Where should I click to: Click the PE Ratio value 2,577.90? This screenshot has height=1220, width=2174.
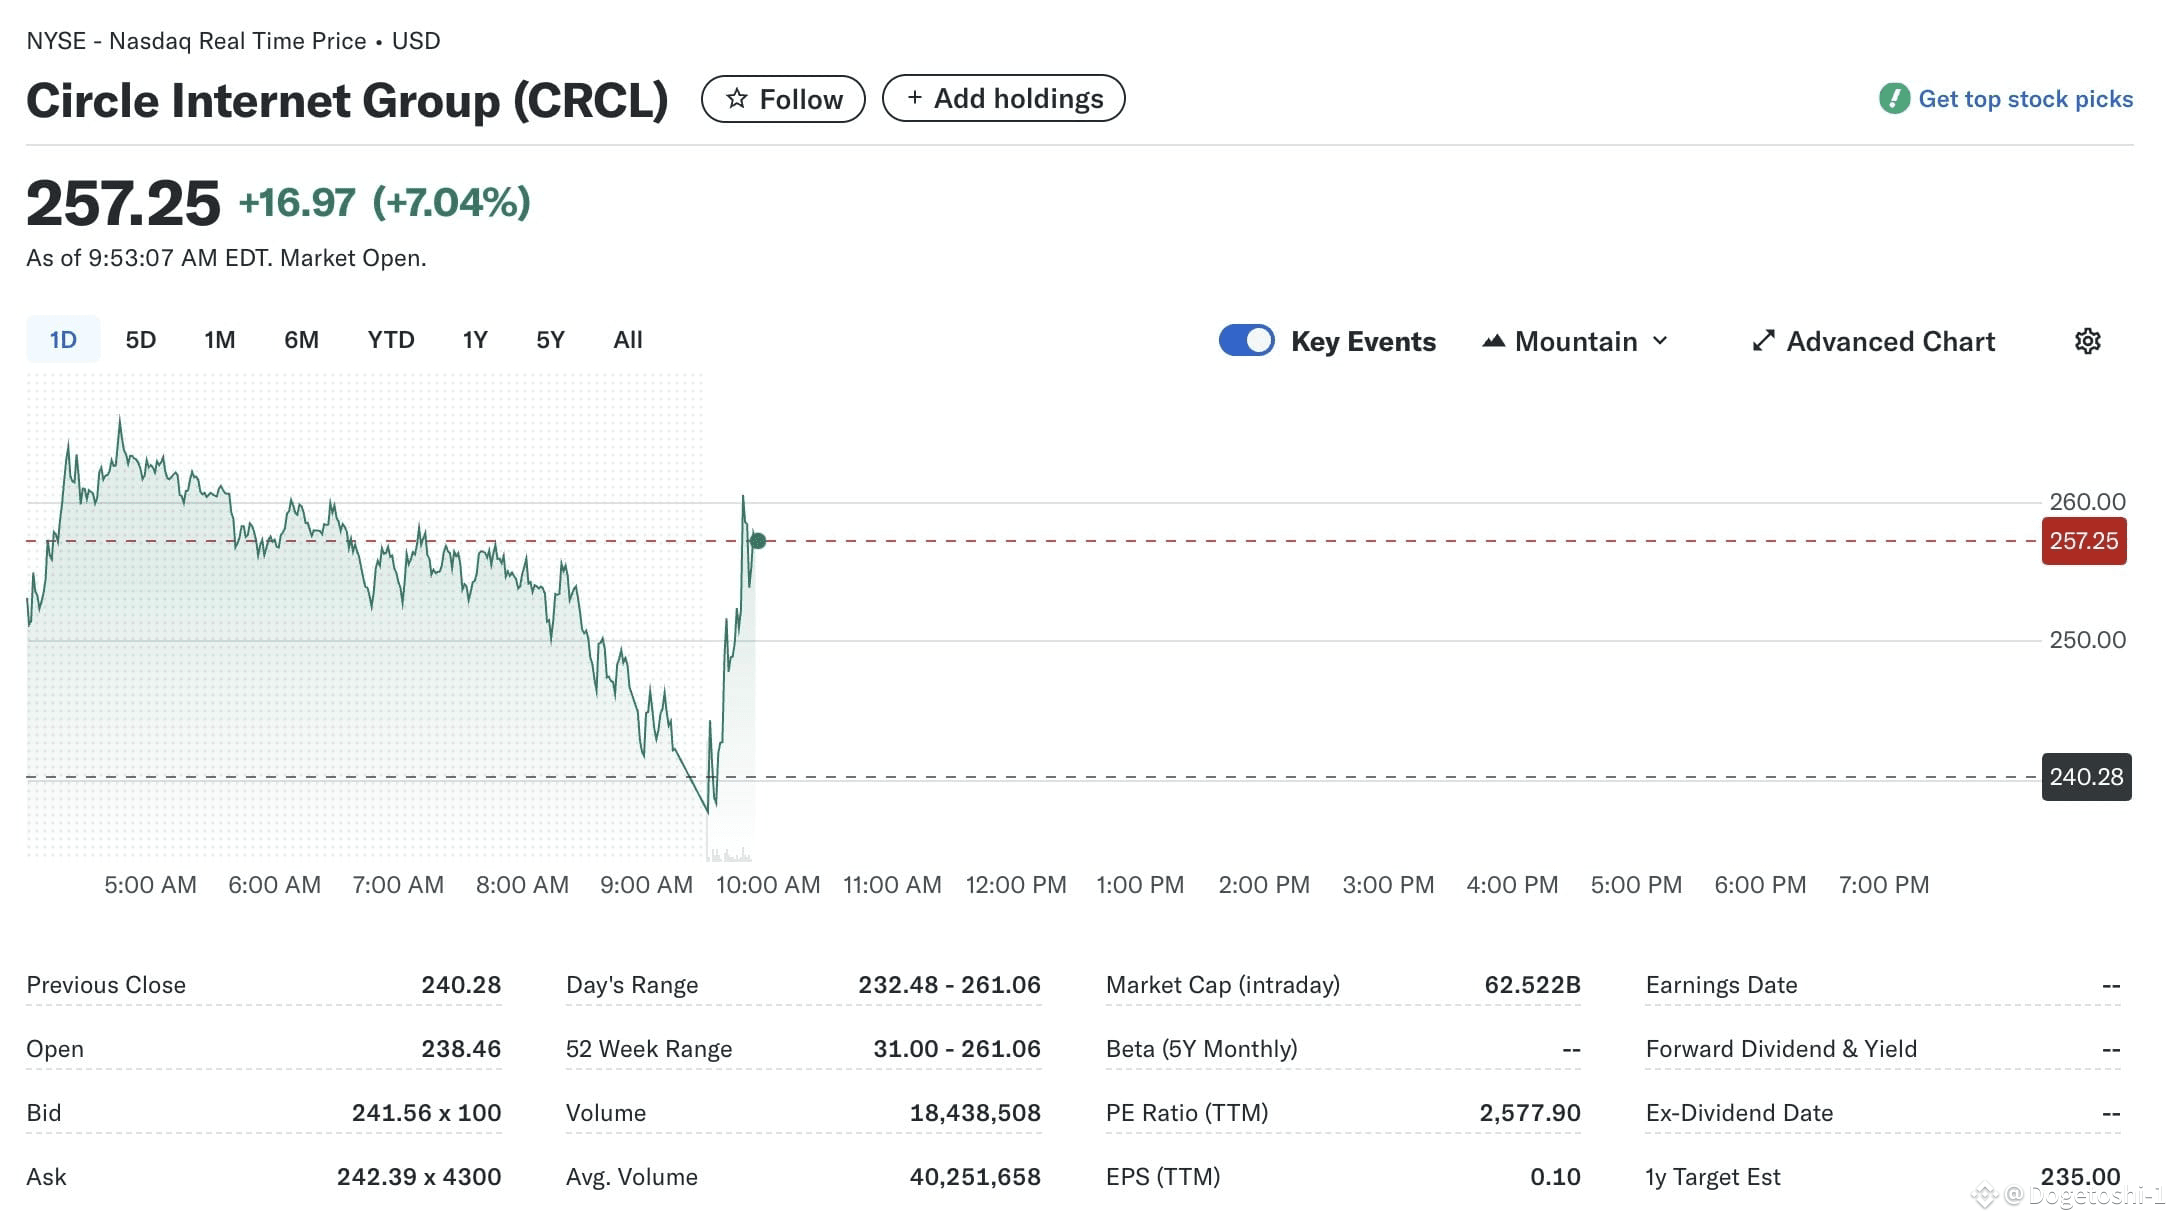(1530, 1113)
